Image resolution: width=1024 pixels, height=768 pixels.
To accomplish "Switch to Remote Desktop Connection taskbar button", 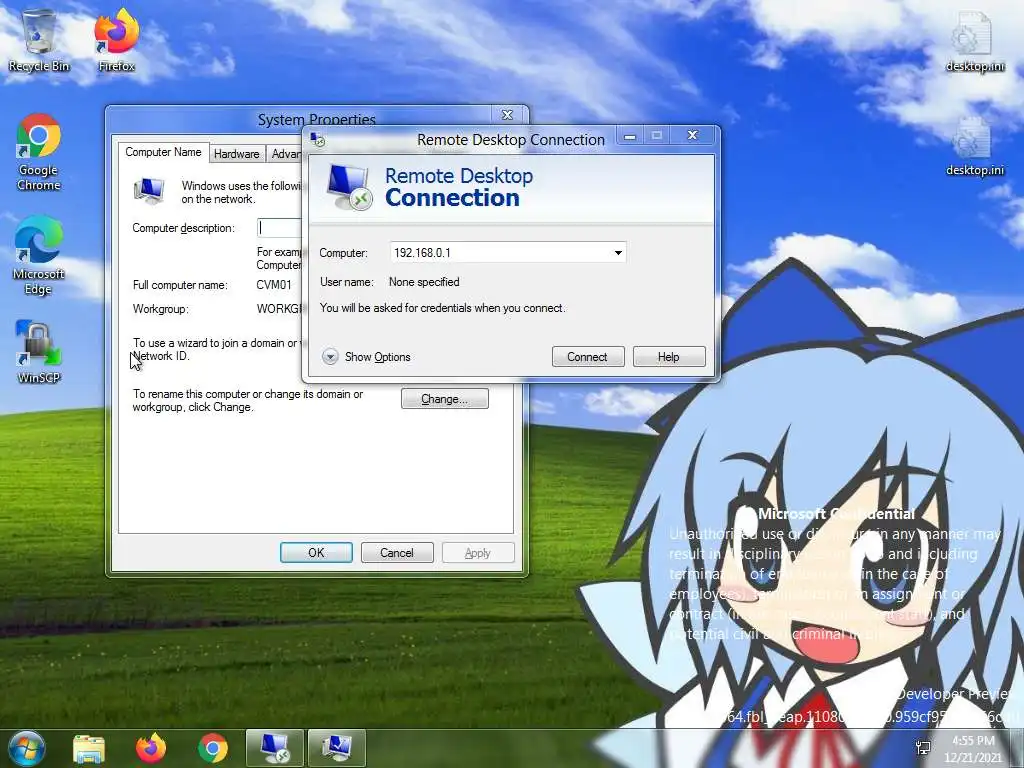I will click(274, 748).
